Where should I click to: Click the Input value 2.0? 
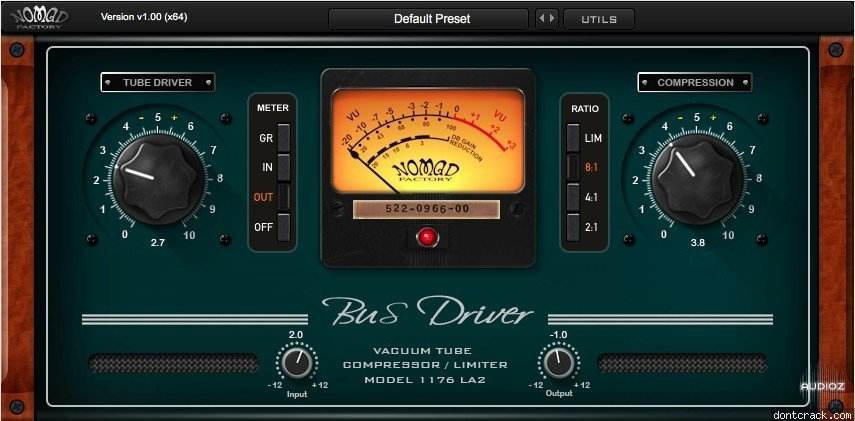point(296,334)
